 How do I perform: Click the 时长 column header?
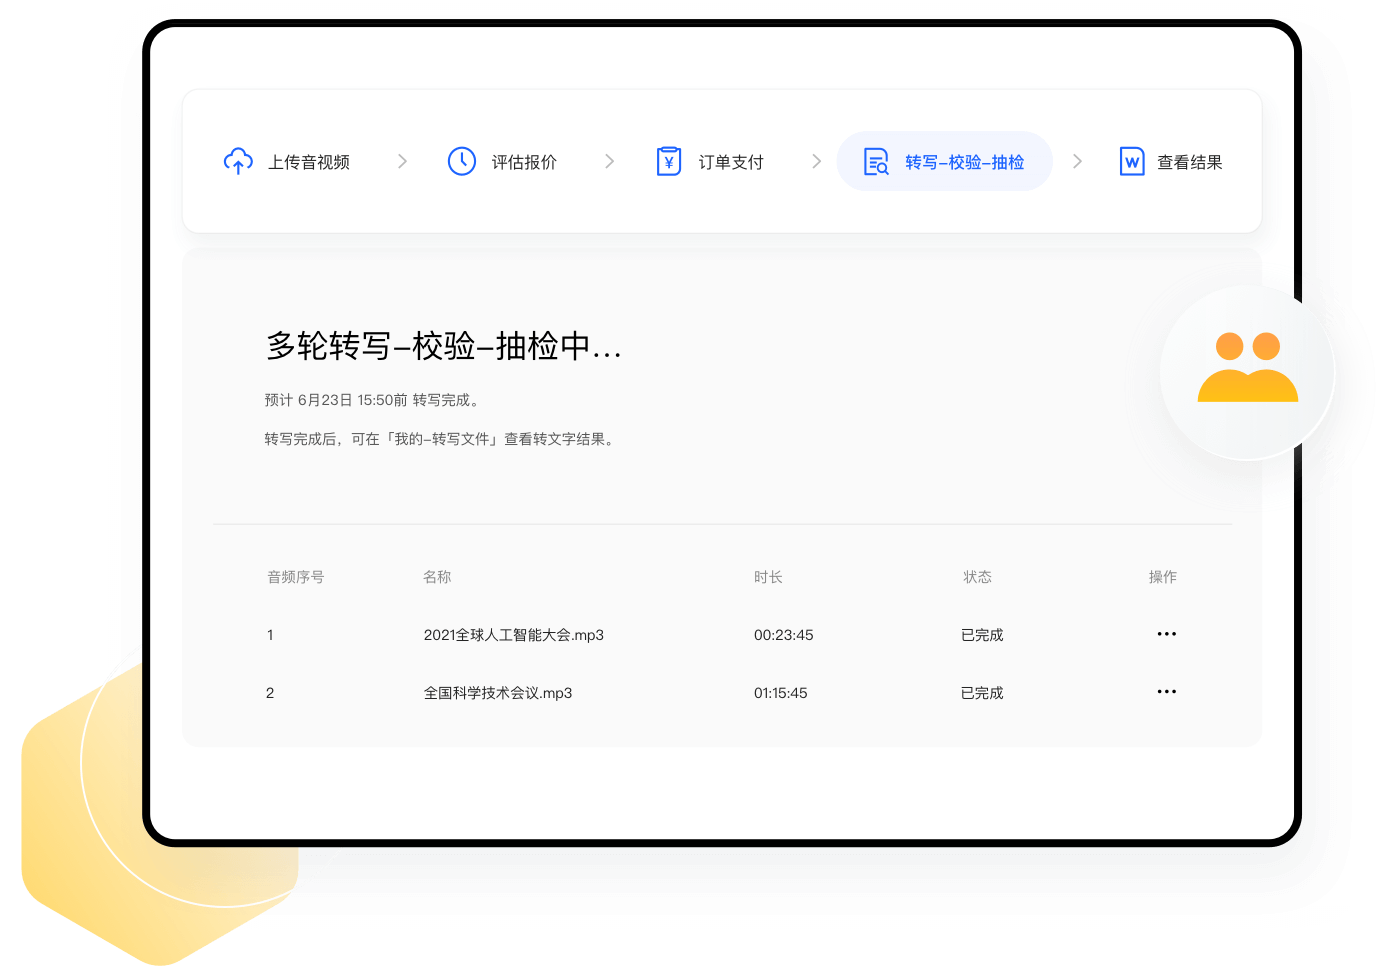coord(768,577)
